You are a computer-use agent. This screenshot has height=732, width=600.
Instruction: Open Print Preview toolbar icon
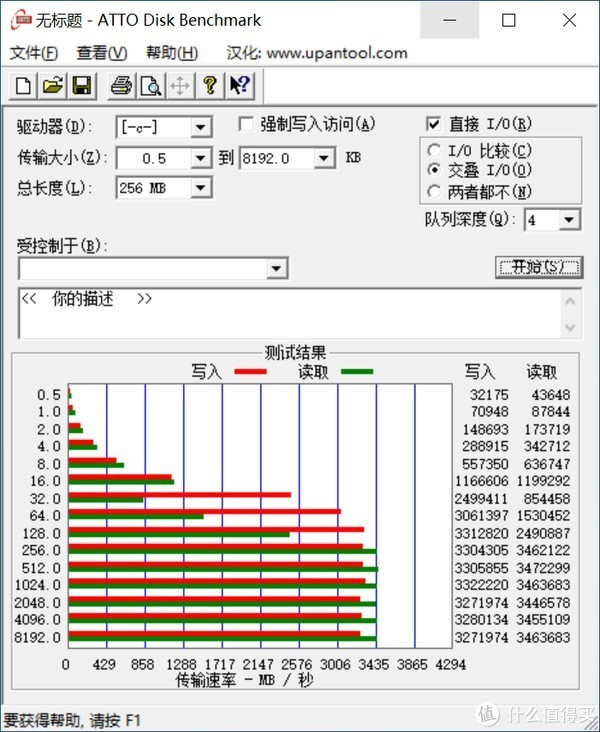click(151, 86)
